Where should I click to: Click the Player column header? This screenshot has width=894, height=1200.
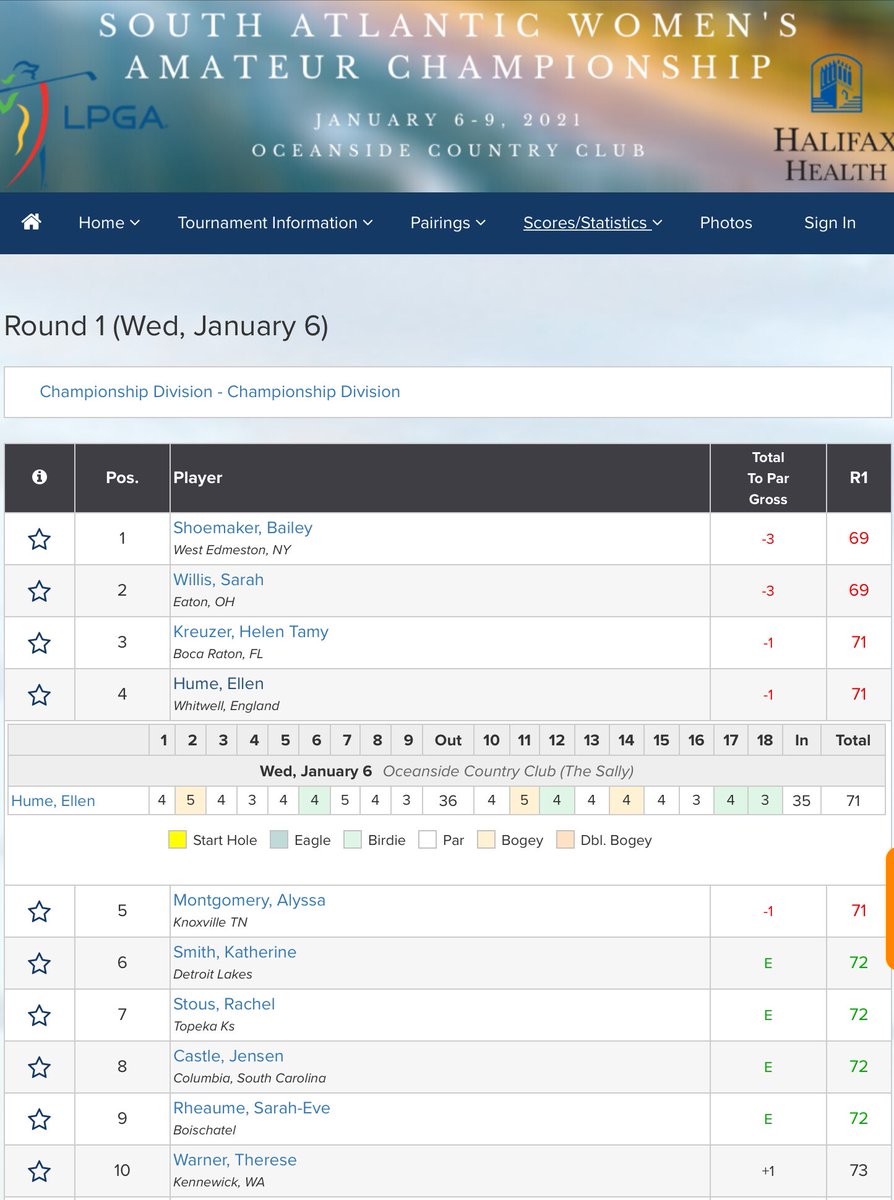(x=440, y=478)
